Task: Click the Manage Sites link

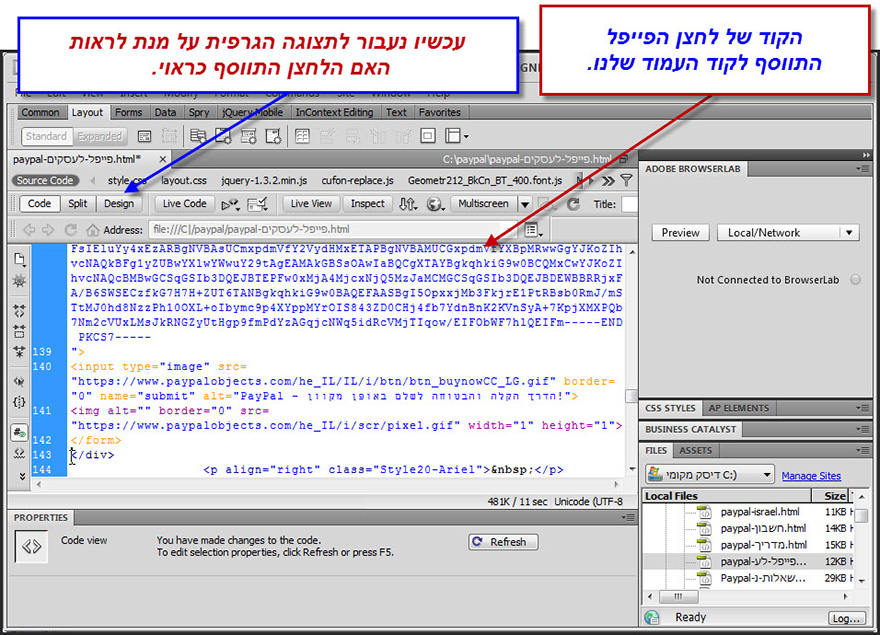Action: click(x=811, y=476)
